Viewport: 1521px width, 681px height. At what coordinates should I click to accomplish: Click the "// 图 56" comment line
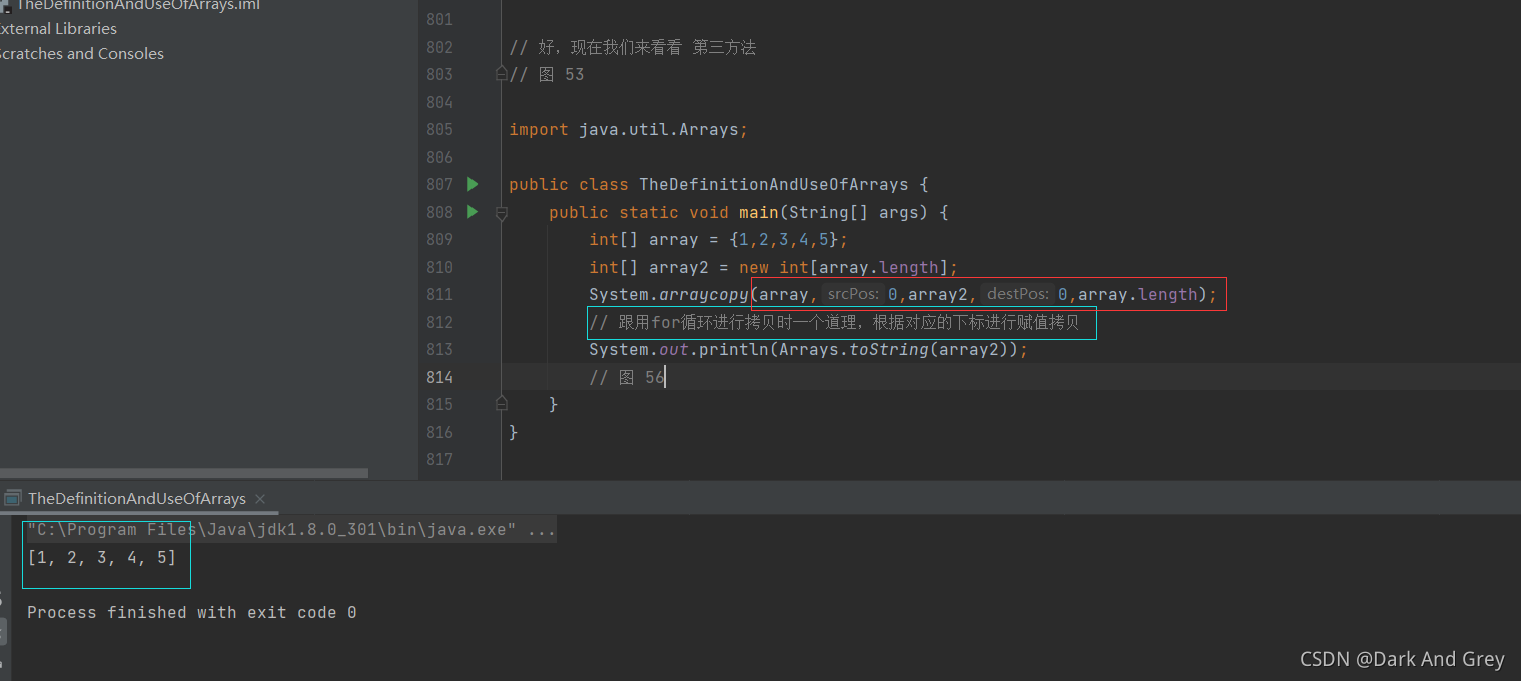(627, 377)
